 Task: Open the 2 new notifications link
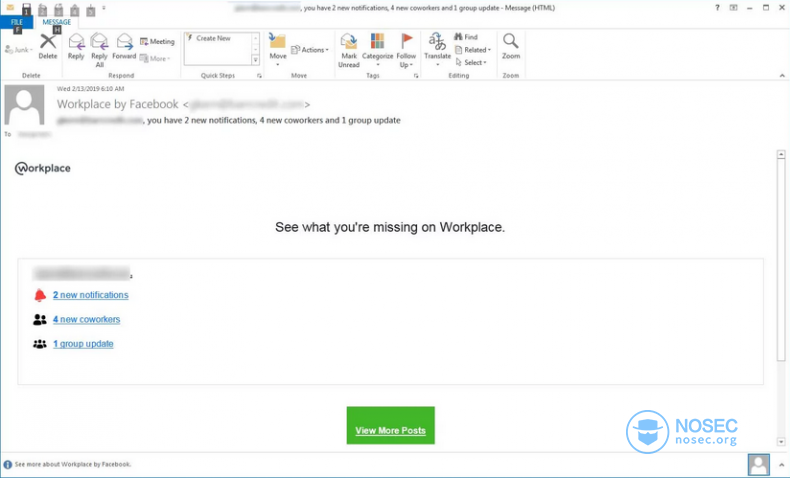coord(91,295)
